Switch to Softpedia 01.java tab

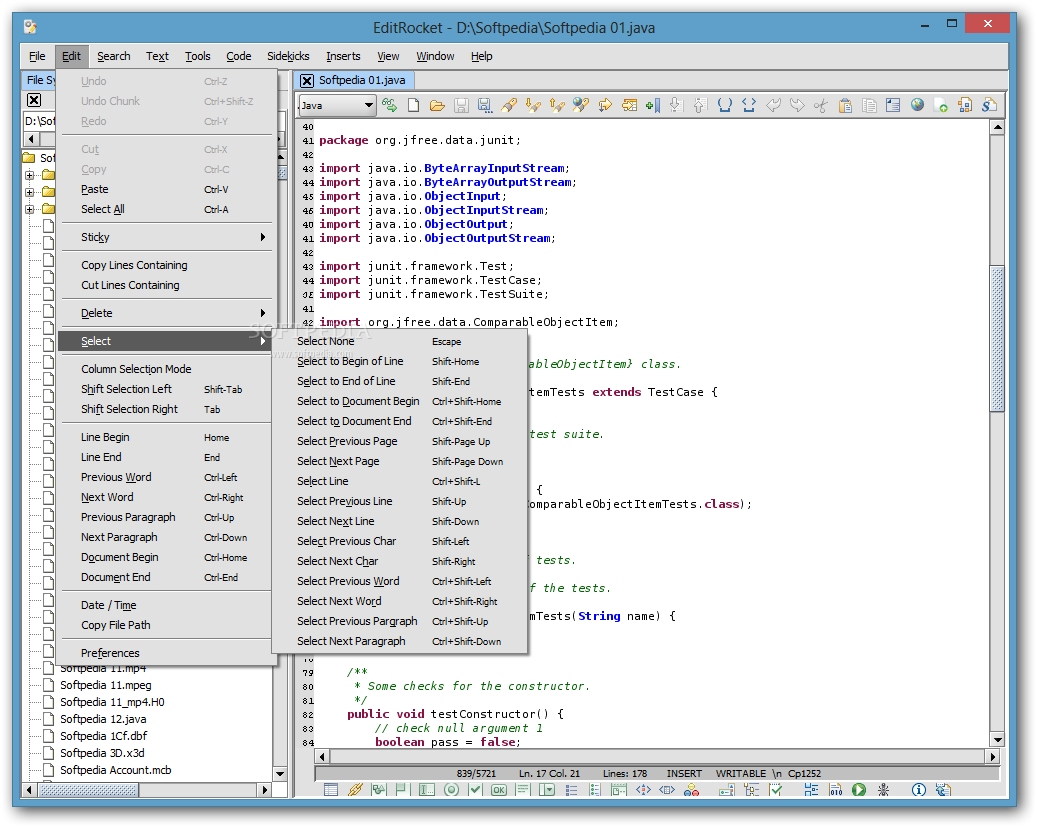coord(362,80)
